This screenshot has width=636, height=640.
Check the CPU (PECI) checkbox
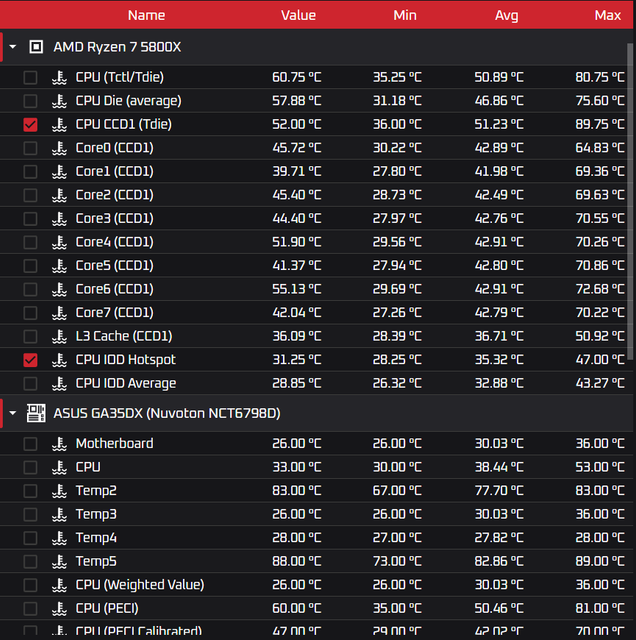pyautogui.click(x=30, y=609)
